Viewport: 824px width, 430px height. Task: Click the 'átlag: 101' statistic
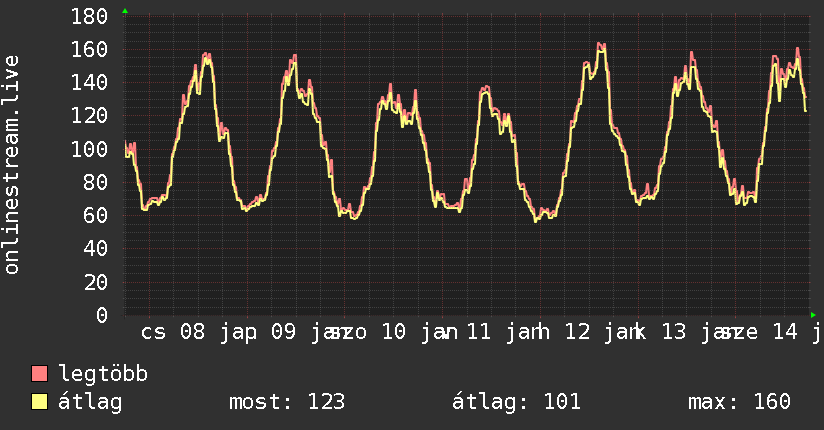coord(516,402)
